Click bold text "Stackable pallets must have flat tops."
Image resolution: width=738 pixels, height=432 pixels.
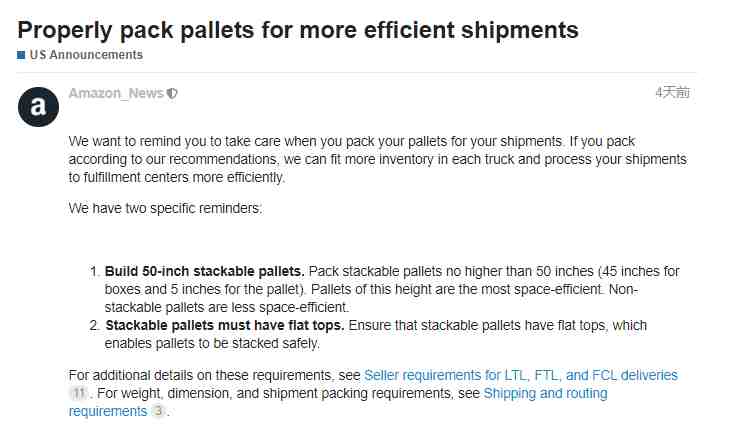tap(225, 325)
